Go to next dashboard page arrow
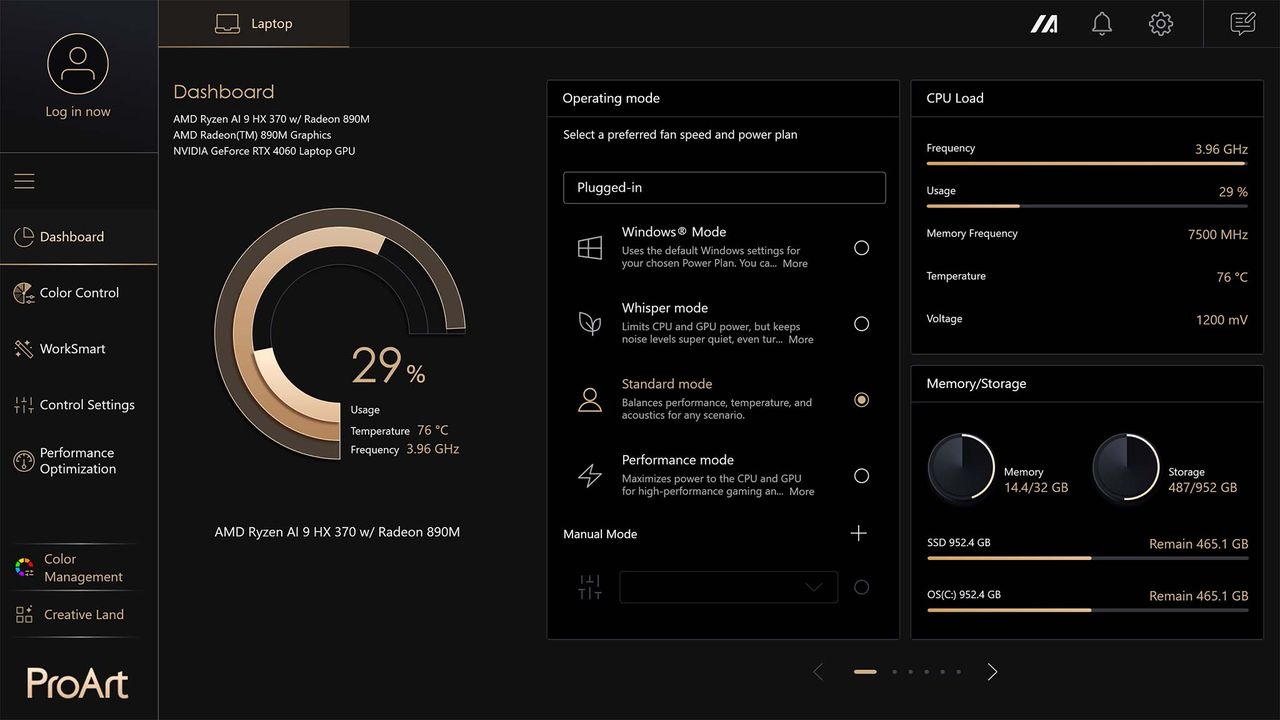Image resolution: width=1280 pixels, height=720 pixels. pos(992,672)
